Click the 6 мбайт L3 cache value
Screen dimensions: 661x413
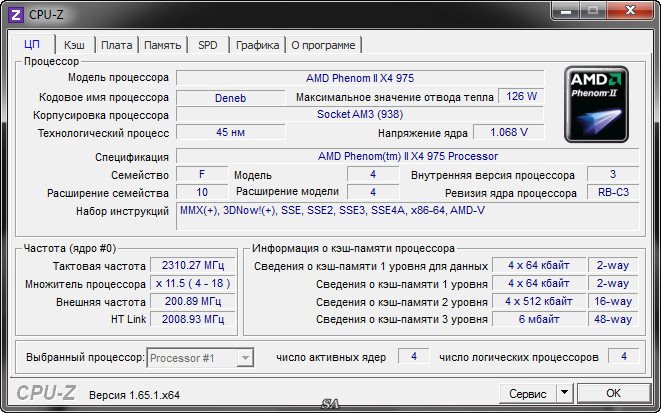[x=539, y=319]
